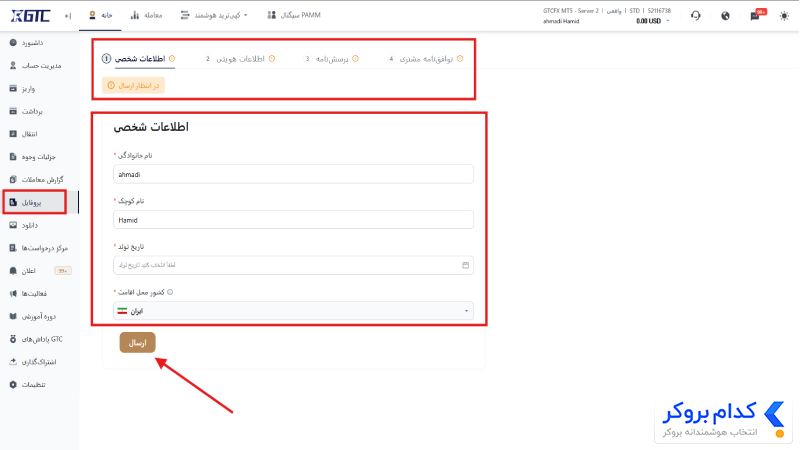
Task: Open کپی‌ترید هوشمند dropdown menu
Action: [214, 15]
